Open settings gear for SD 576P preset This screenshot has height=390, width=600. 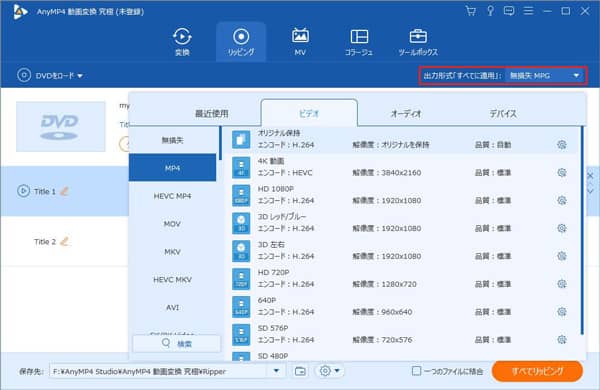tap(562, 339)
